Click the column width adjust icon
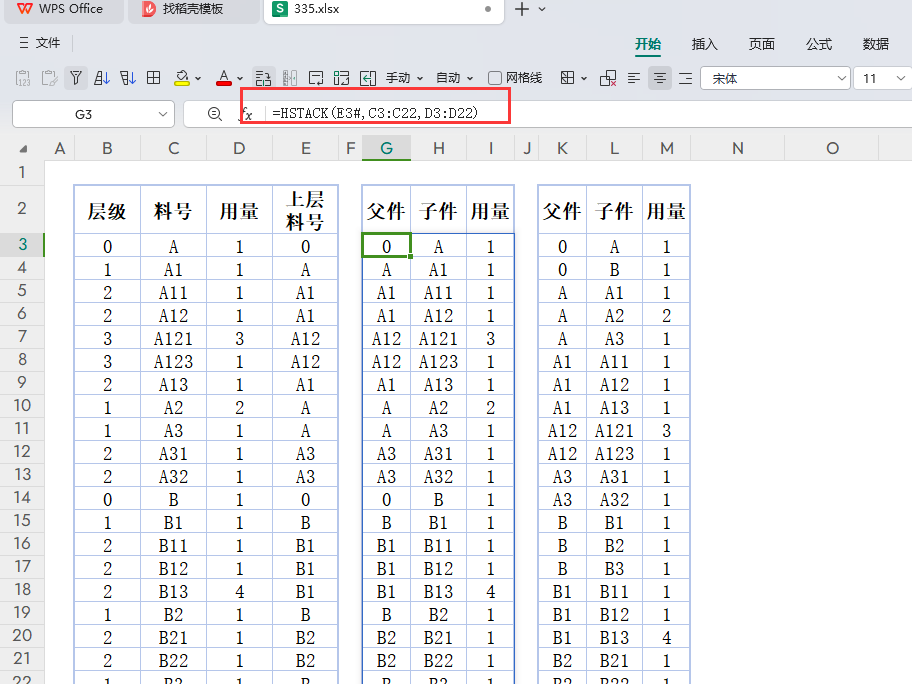The image size is (912, 684). pyautogui.click(x=290, y=78)
